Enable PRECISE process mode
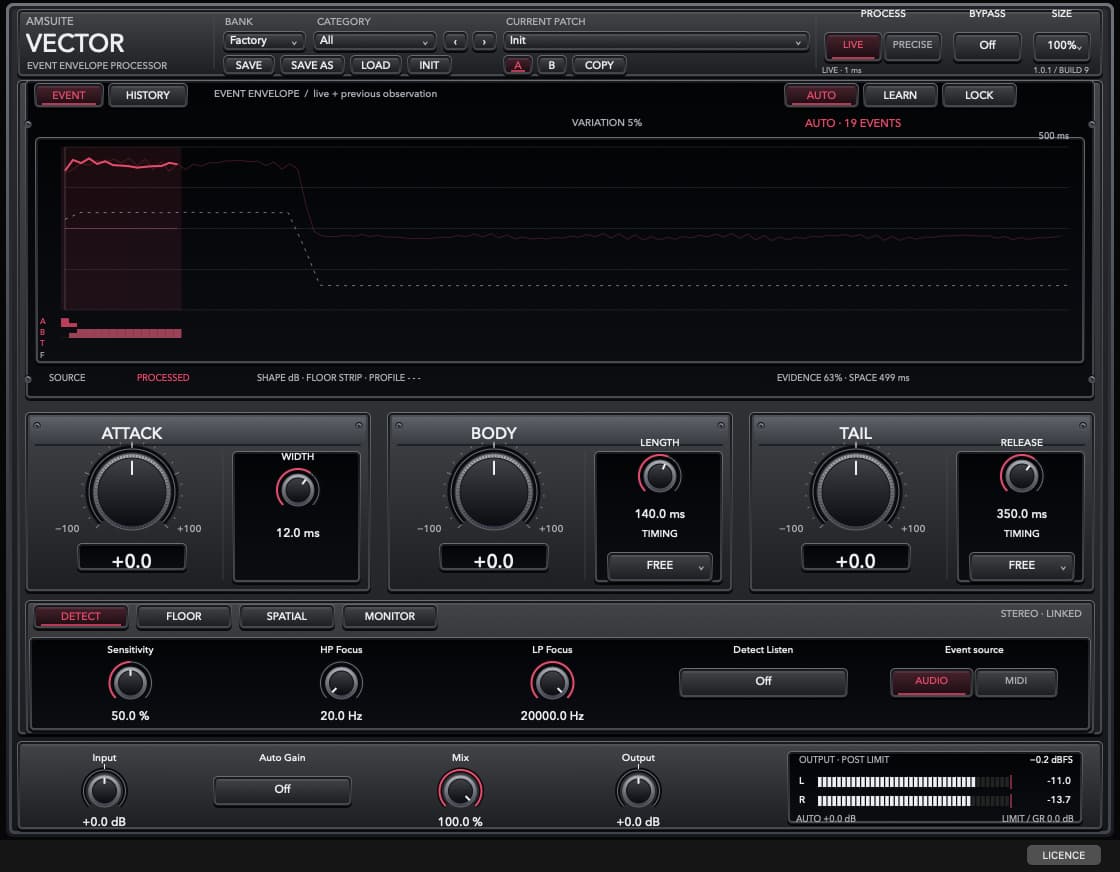This screenshot has width=1120, height=872. click(x=912, y=45)
